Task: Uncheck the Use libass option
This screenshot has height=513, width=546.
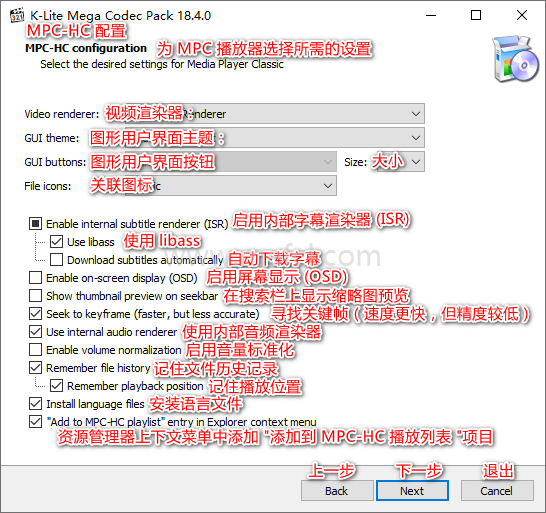Action: [x=56, y=242]
